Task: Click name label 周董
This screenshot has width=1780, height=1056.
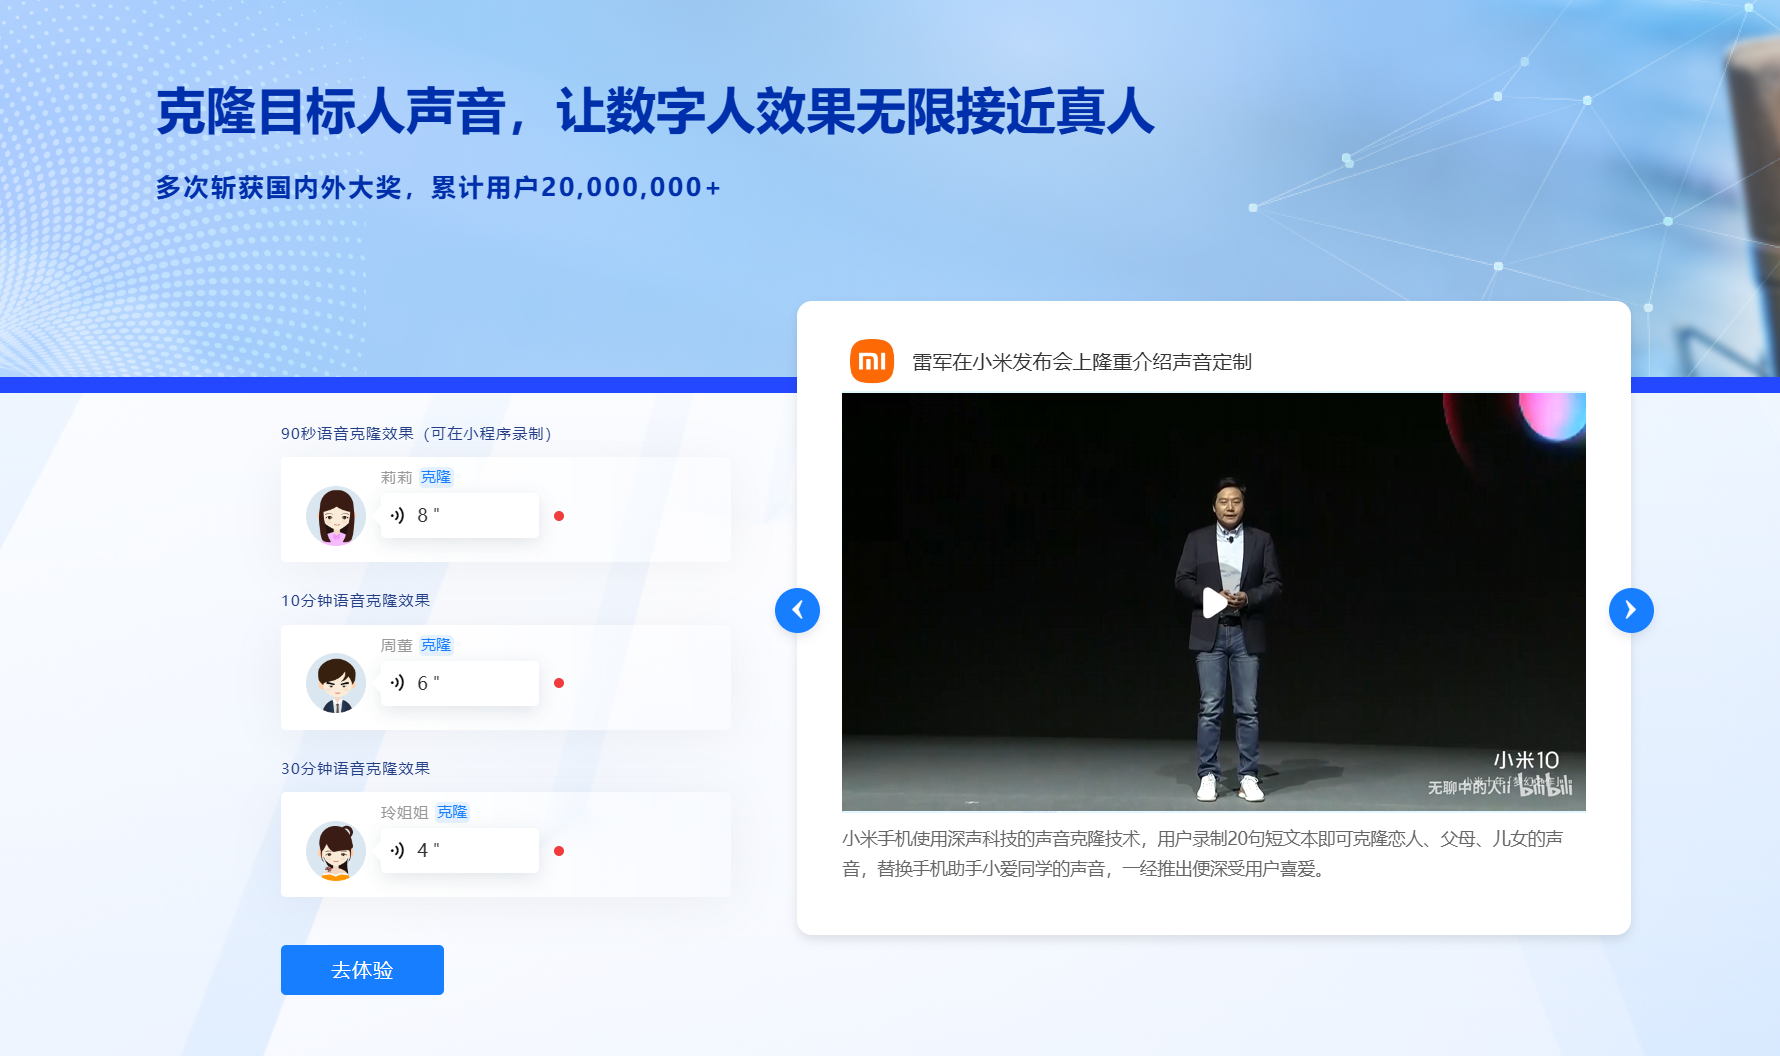Action: [x=396, y=645]
